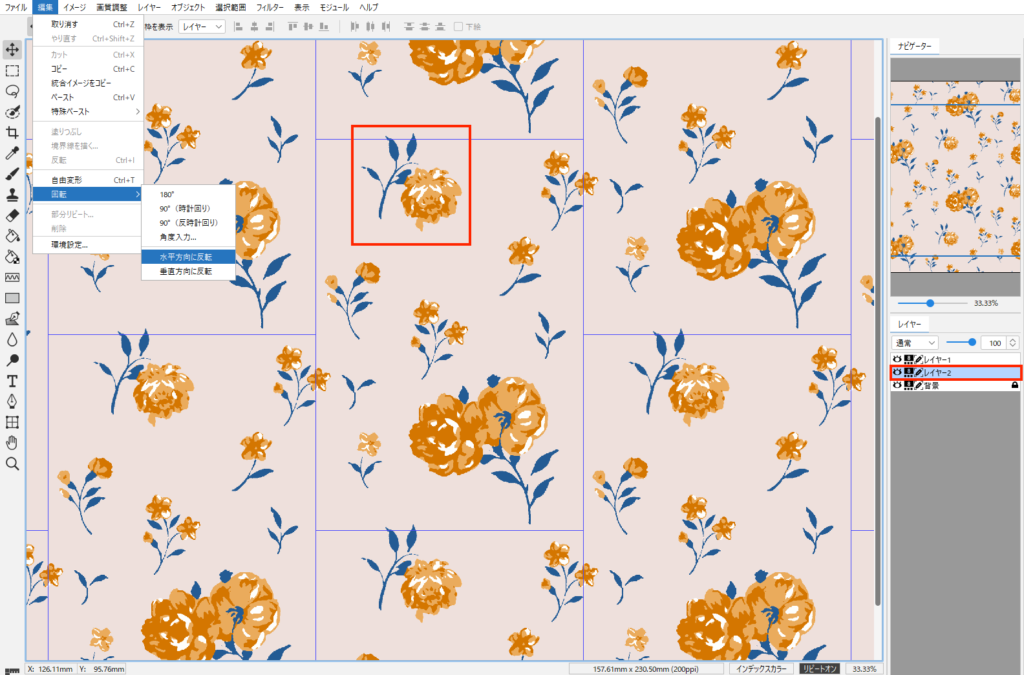Click the pencil icon on レイヤー2

point(918,373)
